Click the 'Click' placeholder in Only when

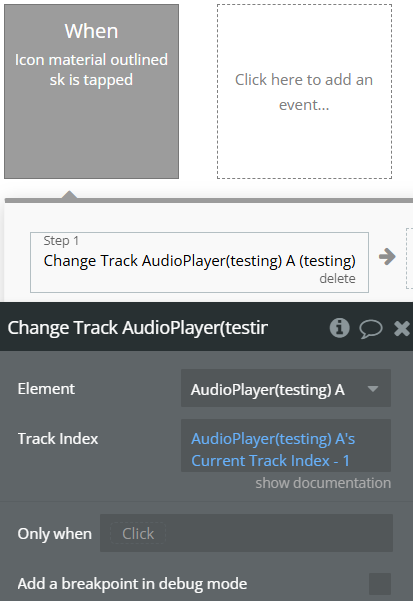pyautogui.click(x=138, y=533)
